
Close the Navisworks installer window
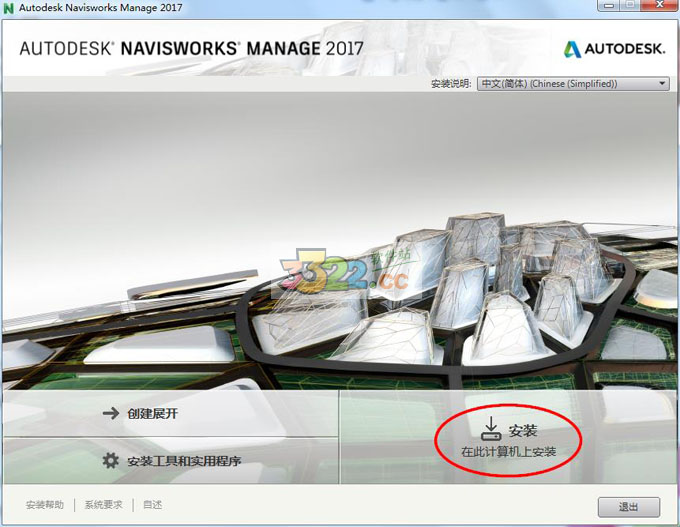click(660, 5)
